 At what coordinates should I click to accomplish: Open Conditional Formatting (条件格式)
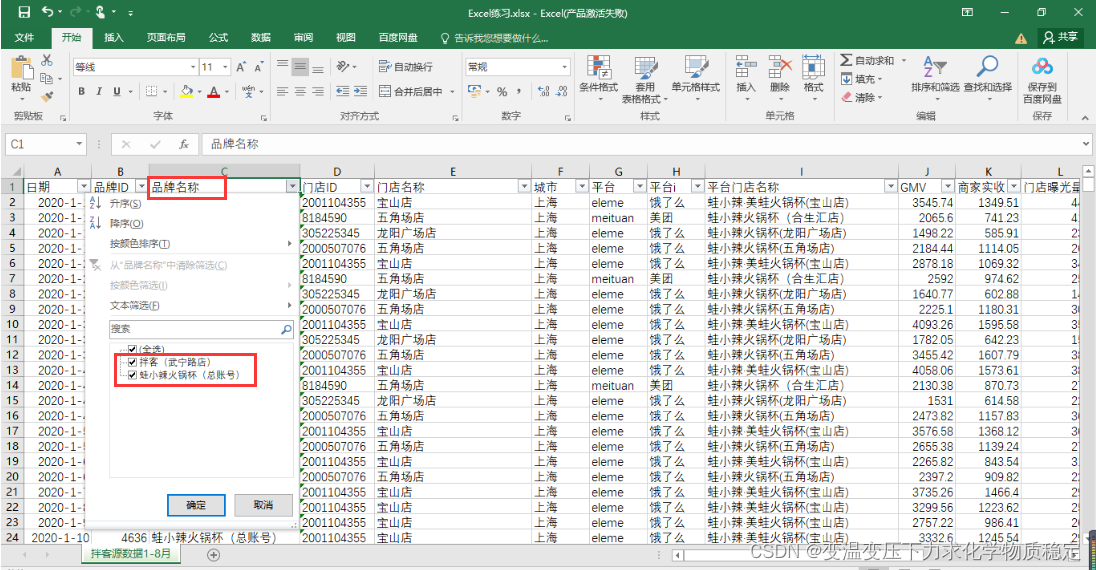click(599, 78)
